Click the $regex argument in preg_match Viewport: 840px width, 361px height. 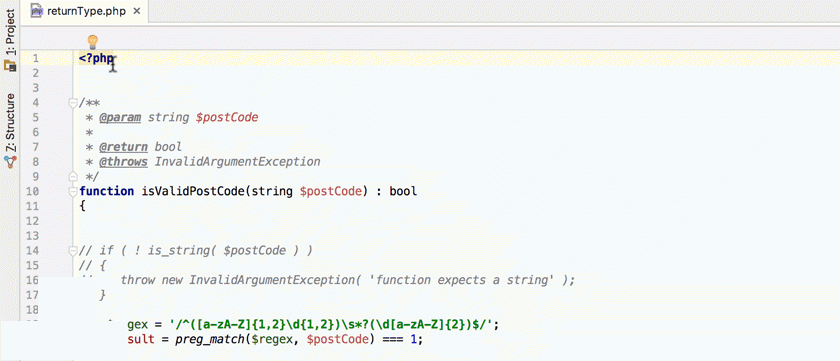click(272, 340)
